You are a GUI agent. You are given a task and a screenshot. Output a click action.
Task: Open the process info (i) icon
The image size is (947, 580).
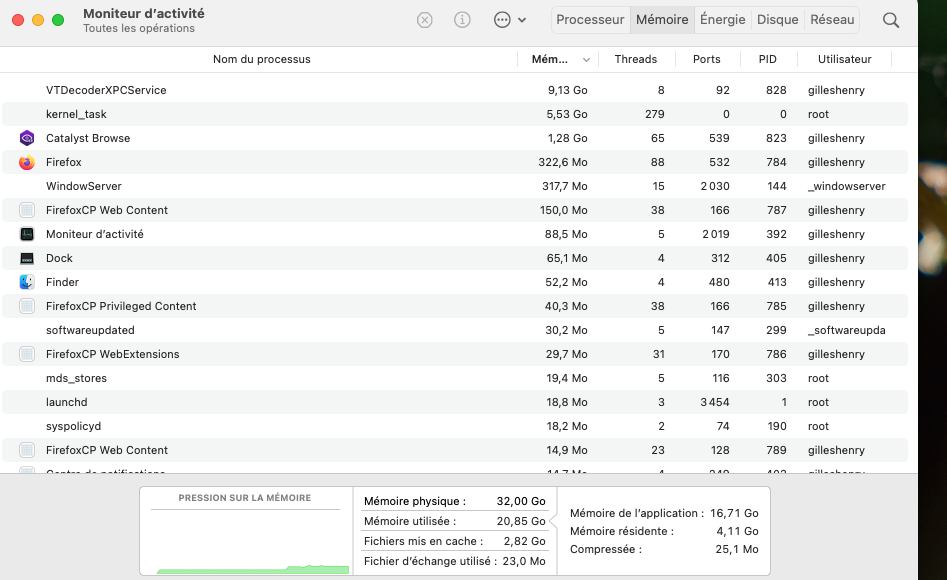462,20
